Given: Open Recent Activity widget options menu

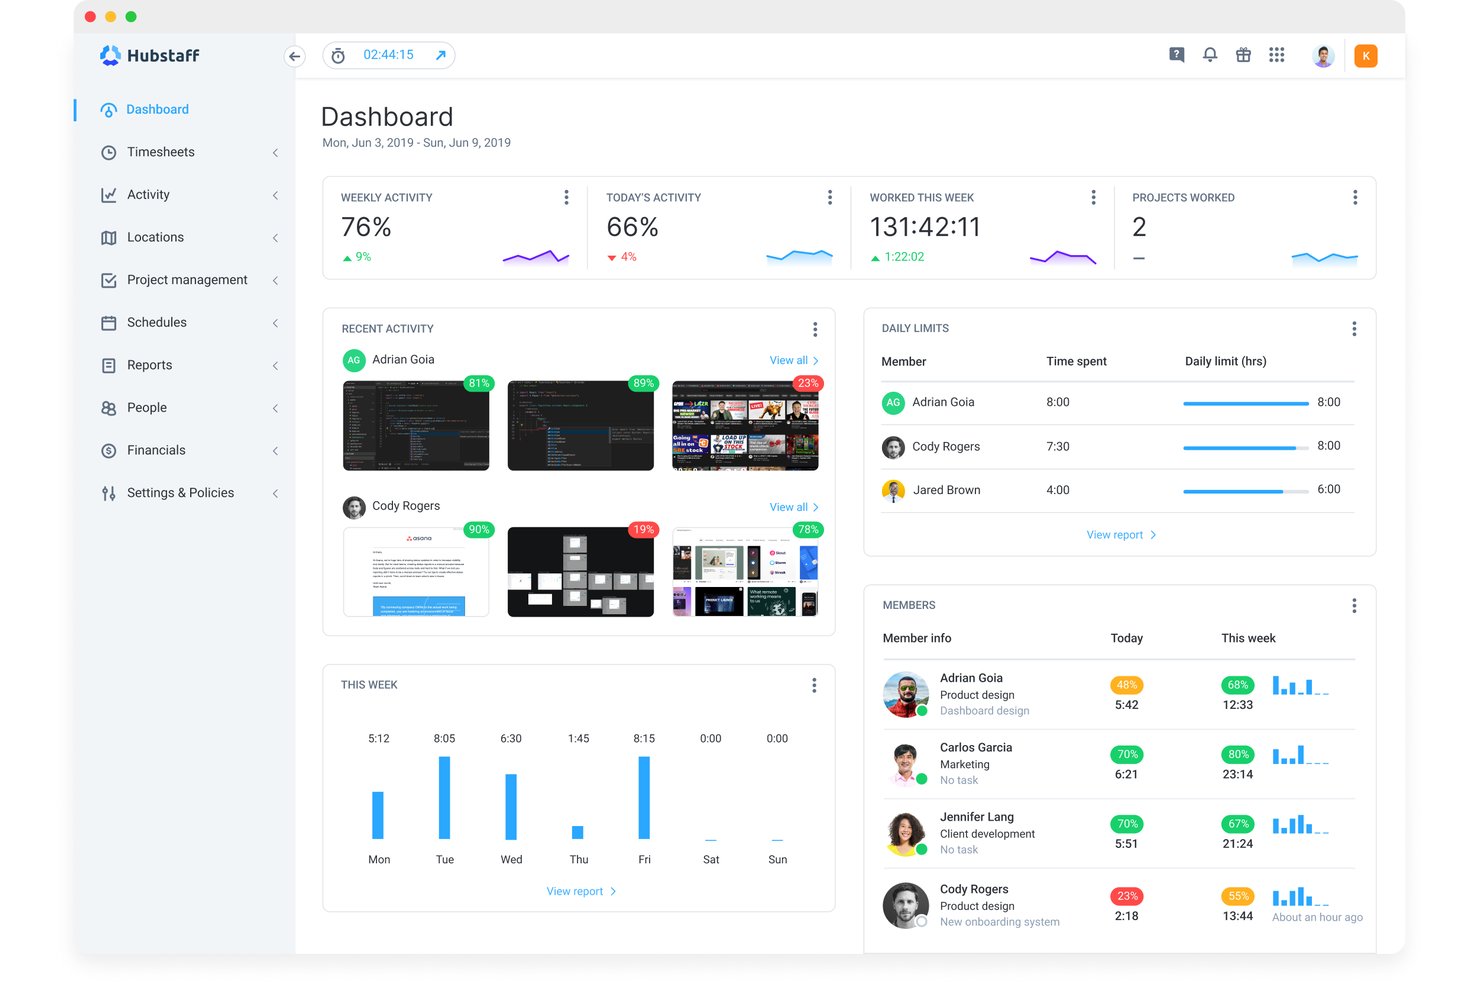Looking at the screenshot, I should coord(815,329).
